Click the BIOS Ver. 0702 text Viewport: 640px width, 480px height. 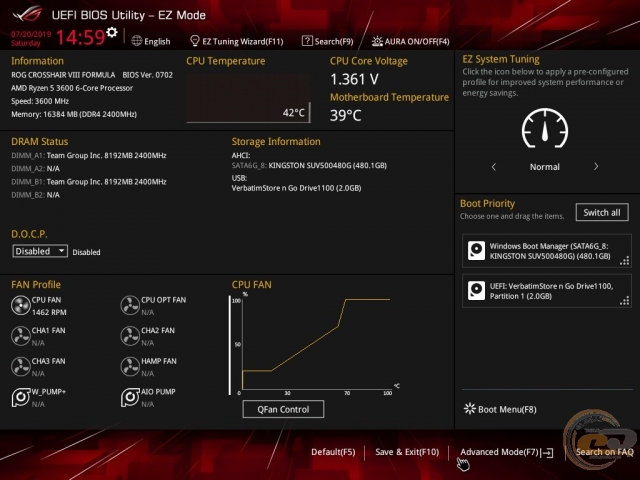coord(147,75)
